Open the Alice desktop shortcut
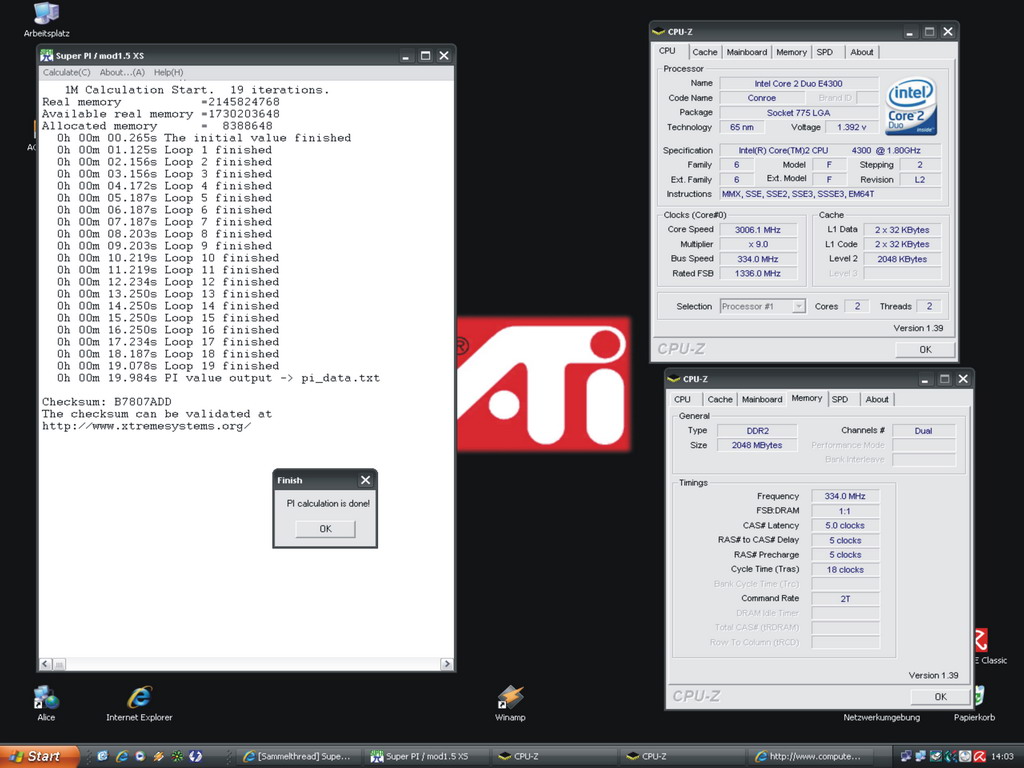1024x768 pixels. (46, 703)
